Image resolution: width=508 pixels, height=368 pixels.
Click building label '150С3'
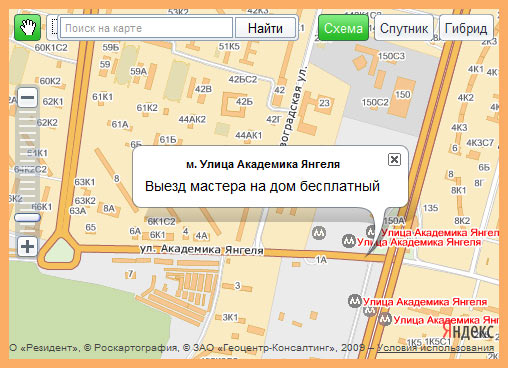point(391,56)
